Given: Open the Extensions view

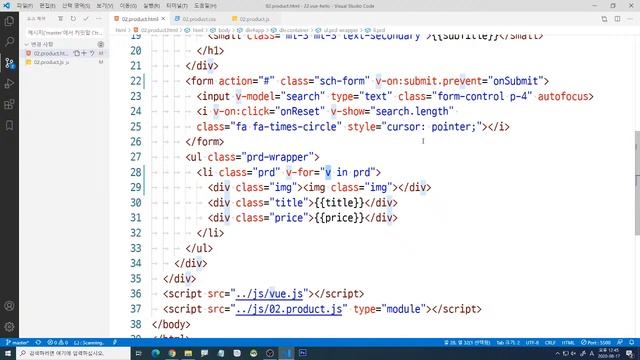Looking at the screenshot, I should pyautogui.click(x=9, y=104).
